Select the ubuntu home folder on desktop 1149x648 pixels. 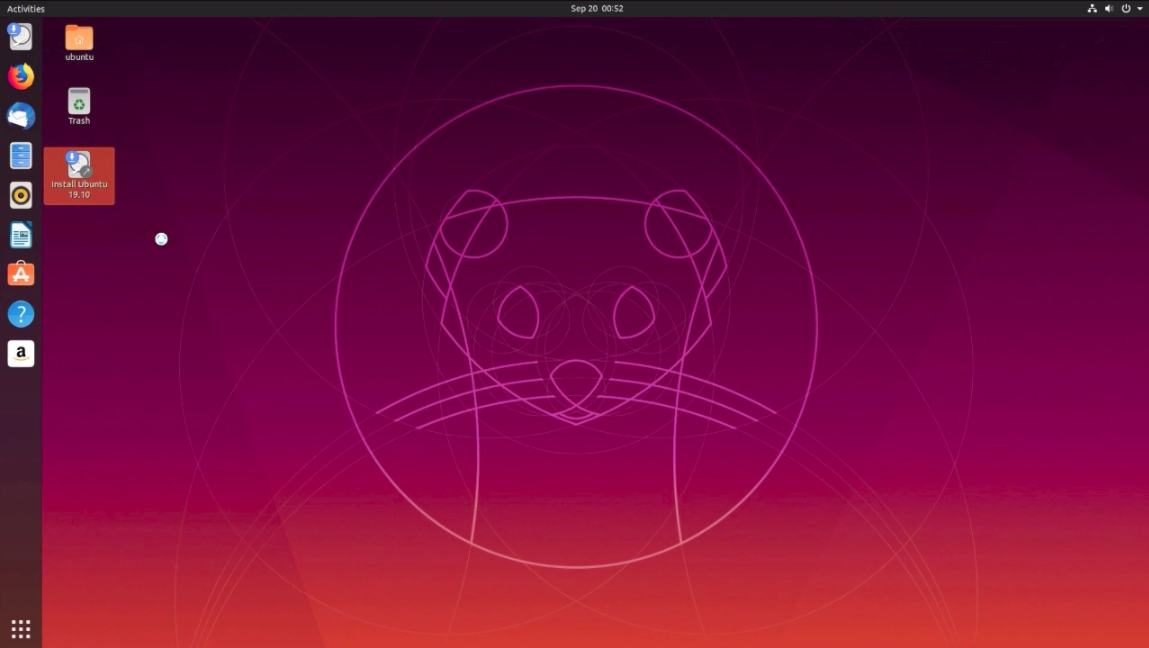coord(79,43)
